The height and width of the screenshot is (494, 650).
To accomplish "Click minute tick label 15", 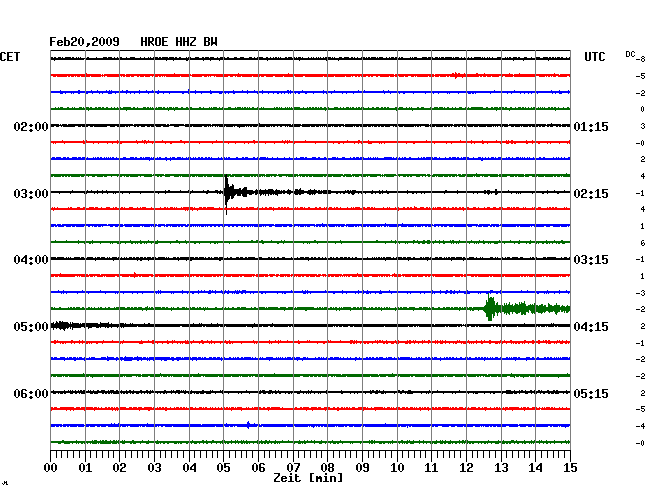I will click(x=570, y=468).
